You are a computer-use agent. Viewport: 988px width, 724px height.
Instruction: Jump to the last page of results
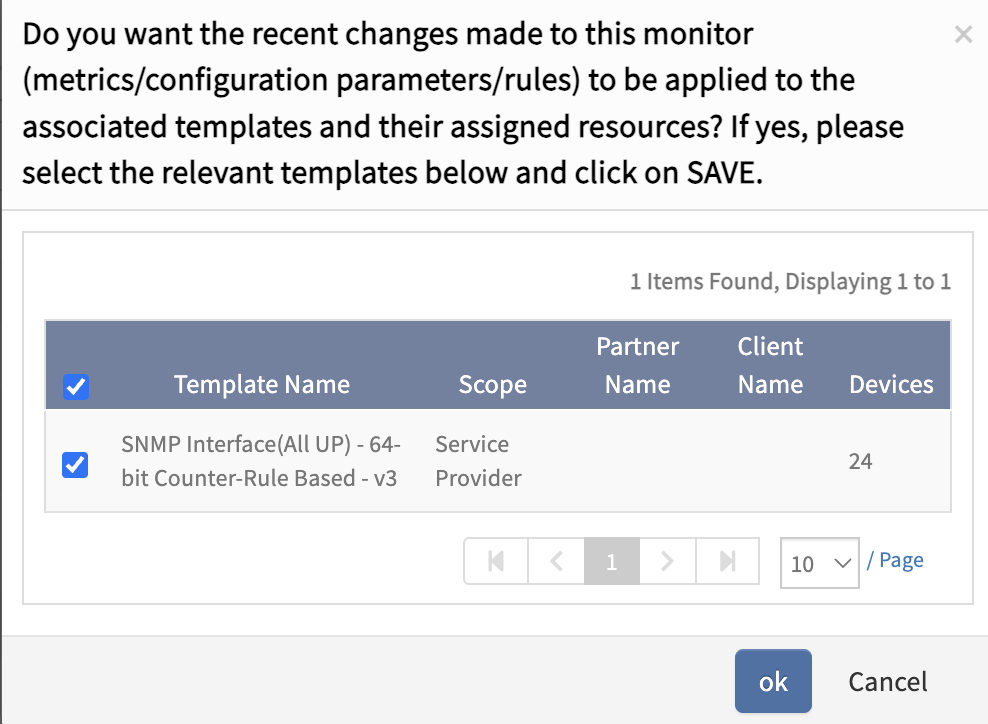pyautogui.click(x=727, y=562)
